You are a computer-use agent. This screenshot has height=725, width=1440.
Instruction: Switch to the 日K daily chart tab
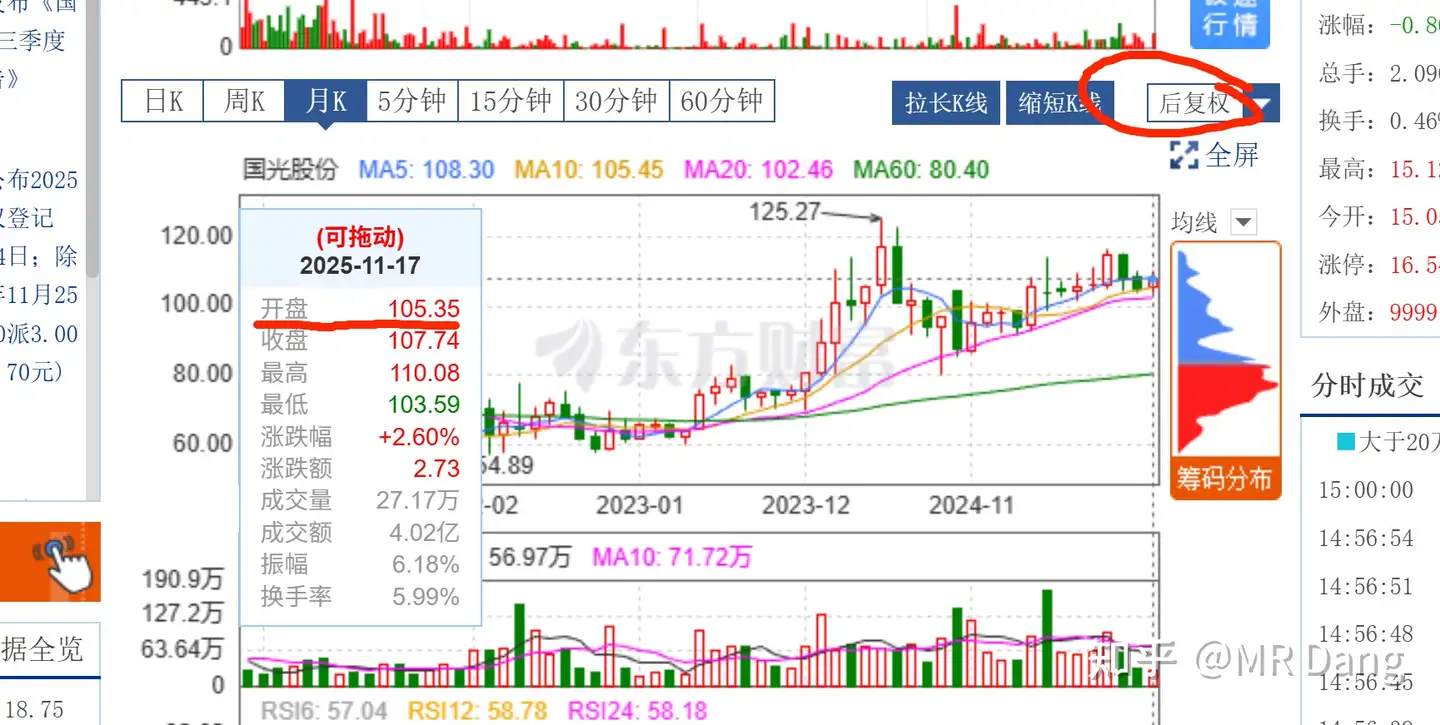coord(163,101)
